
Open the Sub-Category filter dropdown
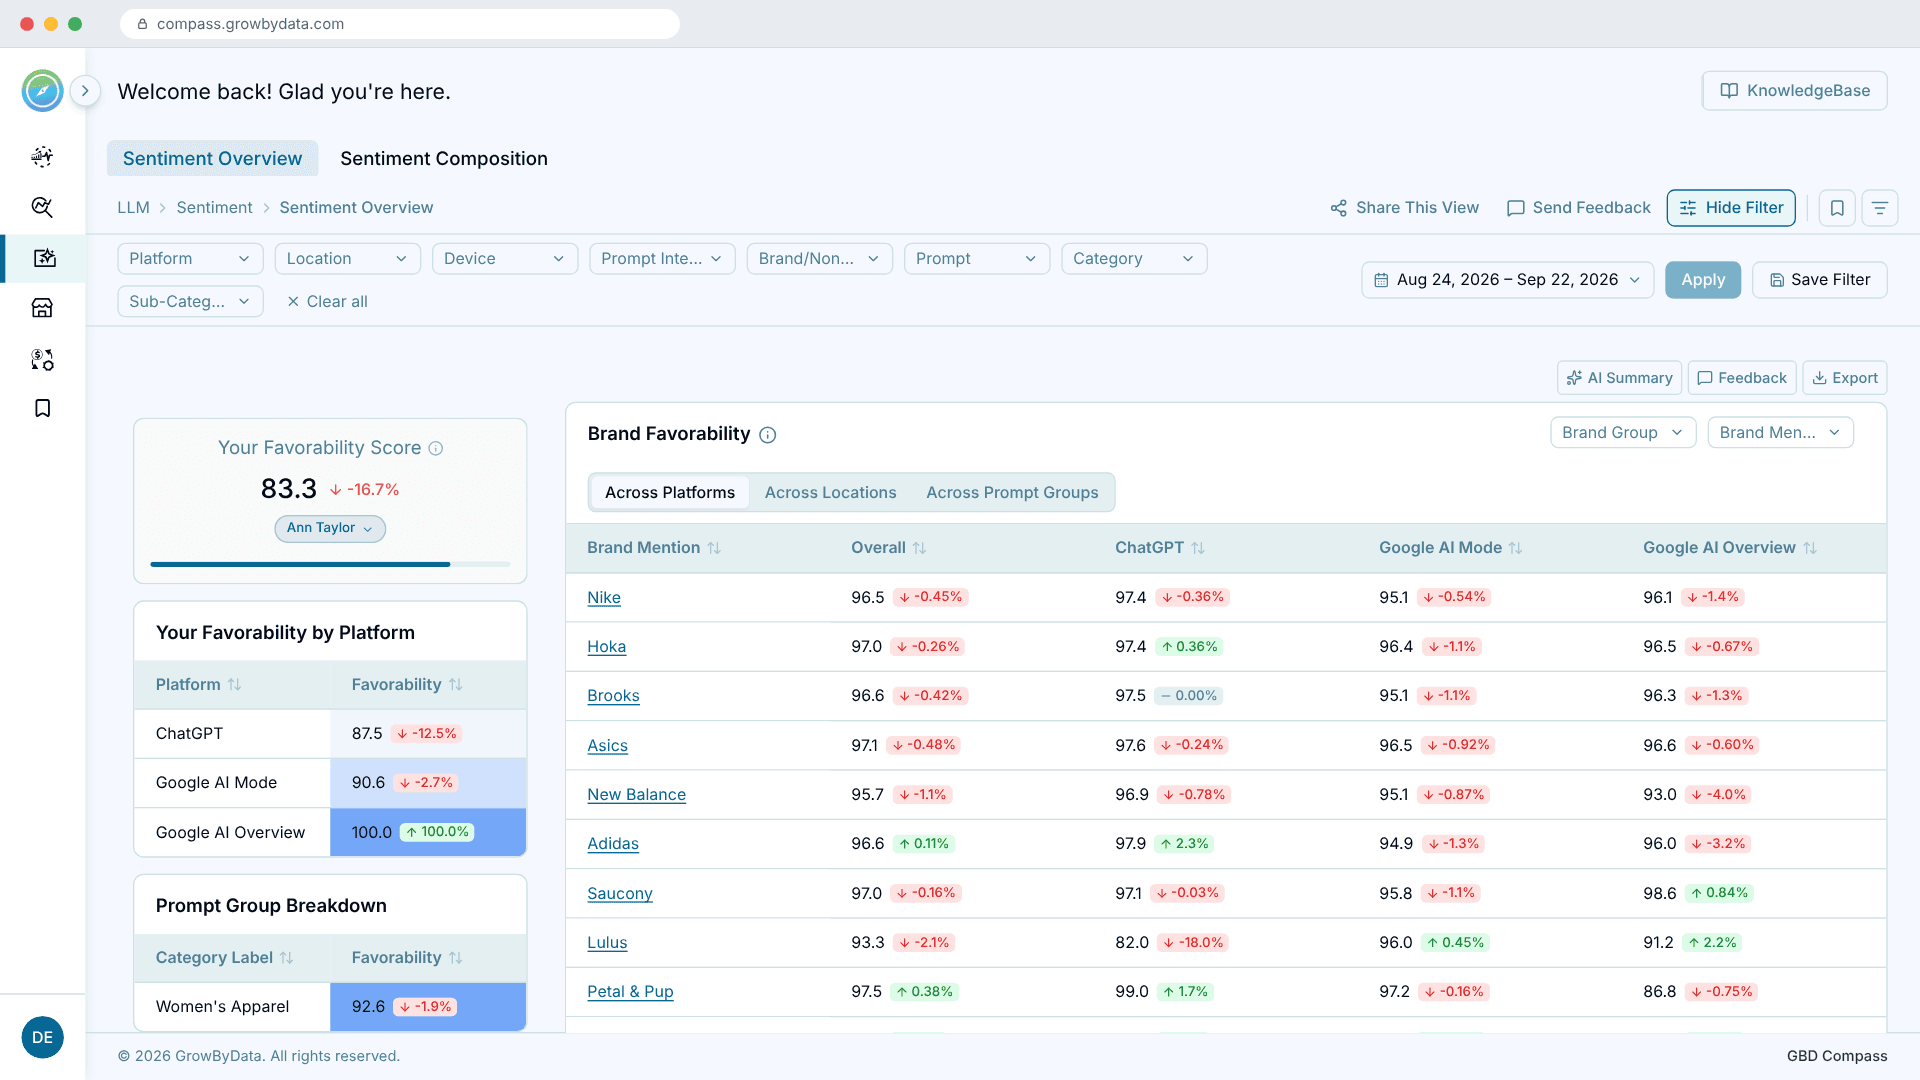[190, 302]
